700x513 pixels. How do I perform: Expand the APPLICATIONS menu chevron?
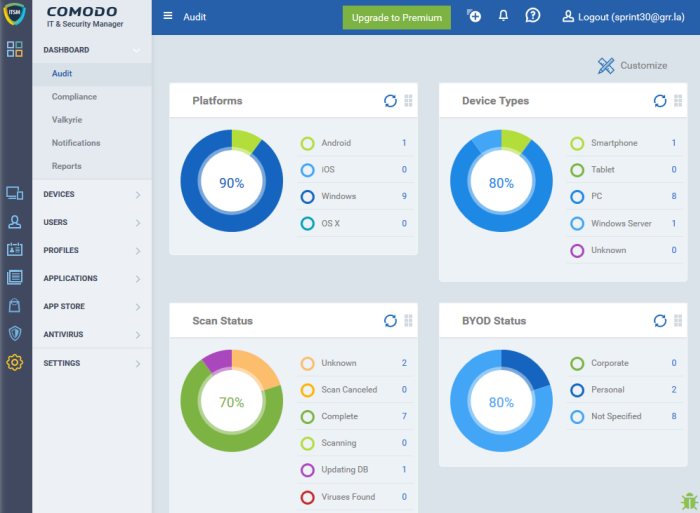(x=138, y=279)
